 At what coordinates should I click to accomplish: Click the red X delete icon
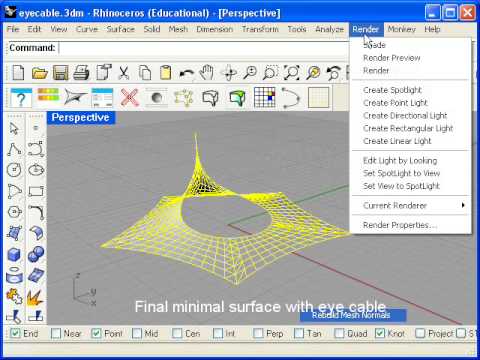pyautogui.click(x=129, y=97)
